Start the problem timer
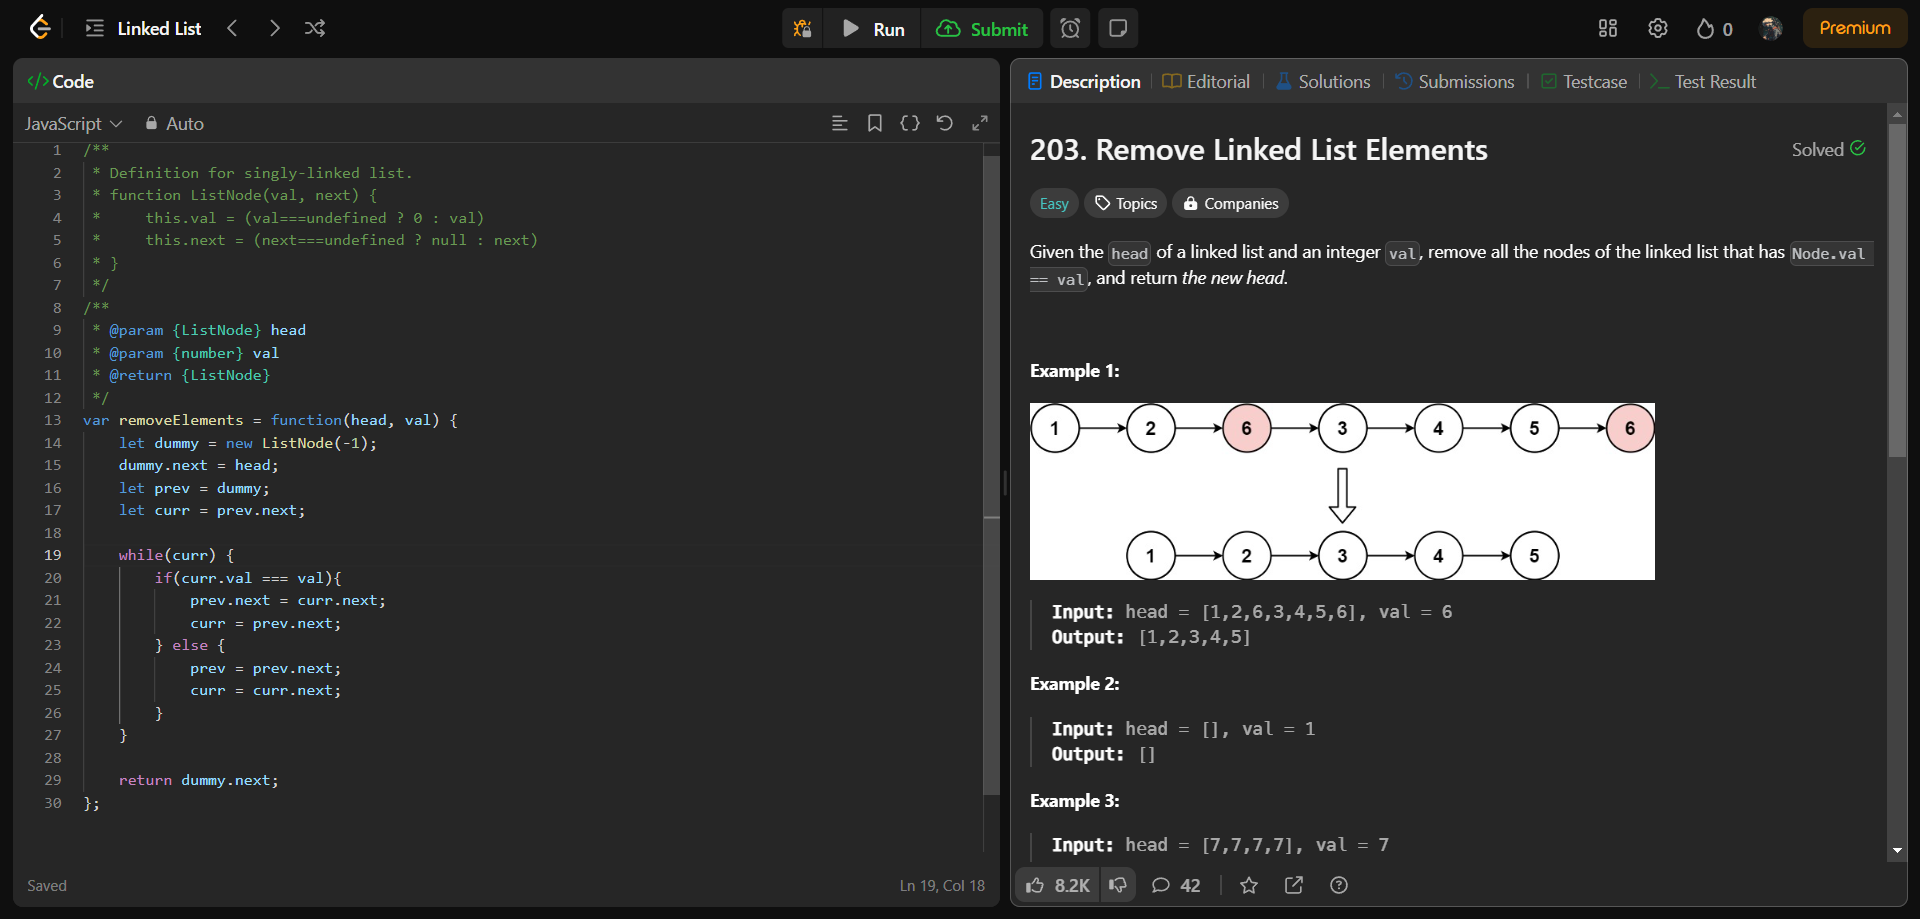The height and width of the screenshot is (919, 1920). [x=1069, y=28]
